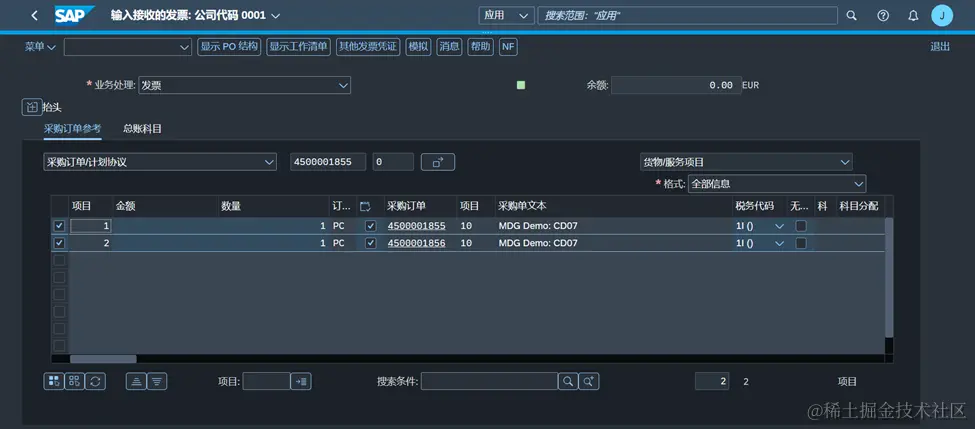The height and width of the screenshot is (429, 975).
Task: Click the purchase order number field 4500001855
Action: pos(328,162)
